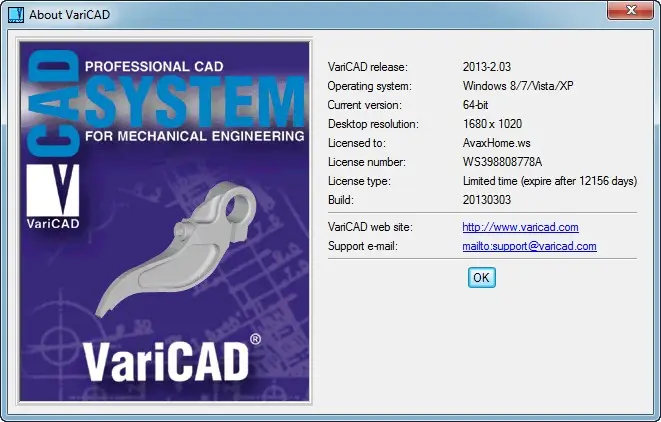
Task: Click the mailto:support@varicad.com link
Action: point(529,246)
